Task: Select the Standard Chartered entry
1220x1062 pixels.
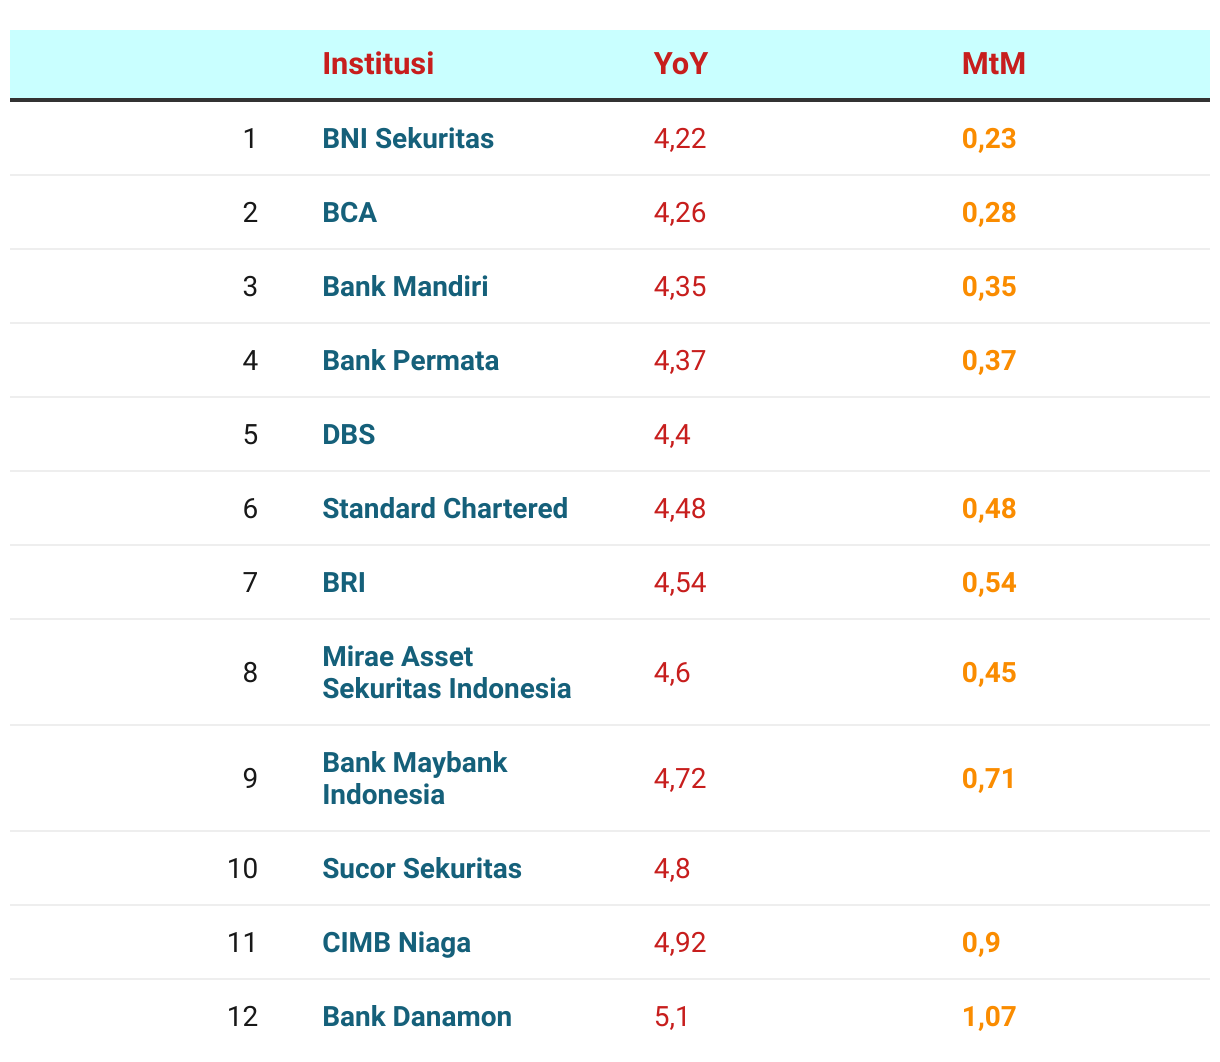Action: tap(445, 508)
